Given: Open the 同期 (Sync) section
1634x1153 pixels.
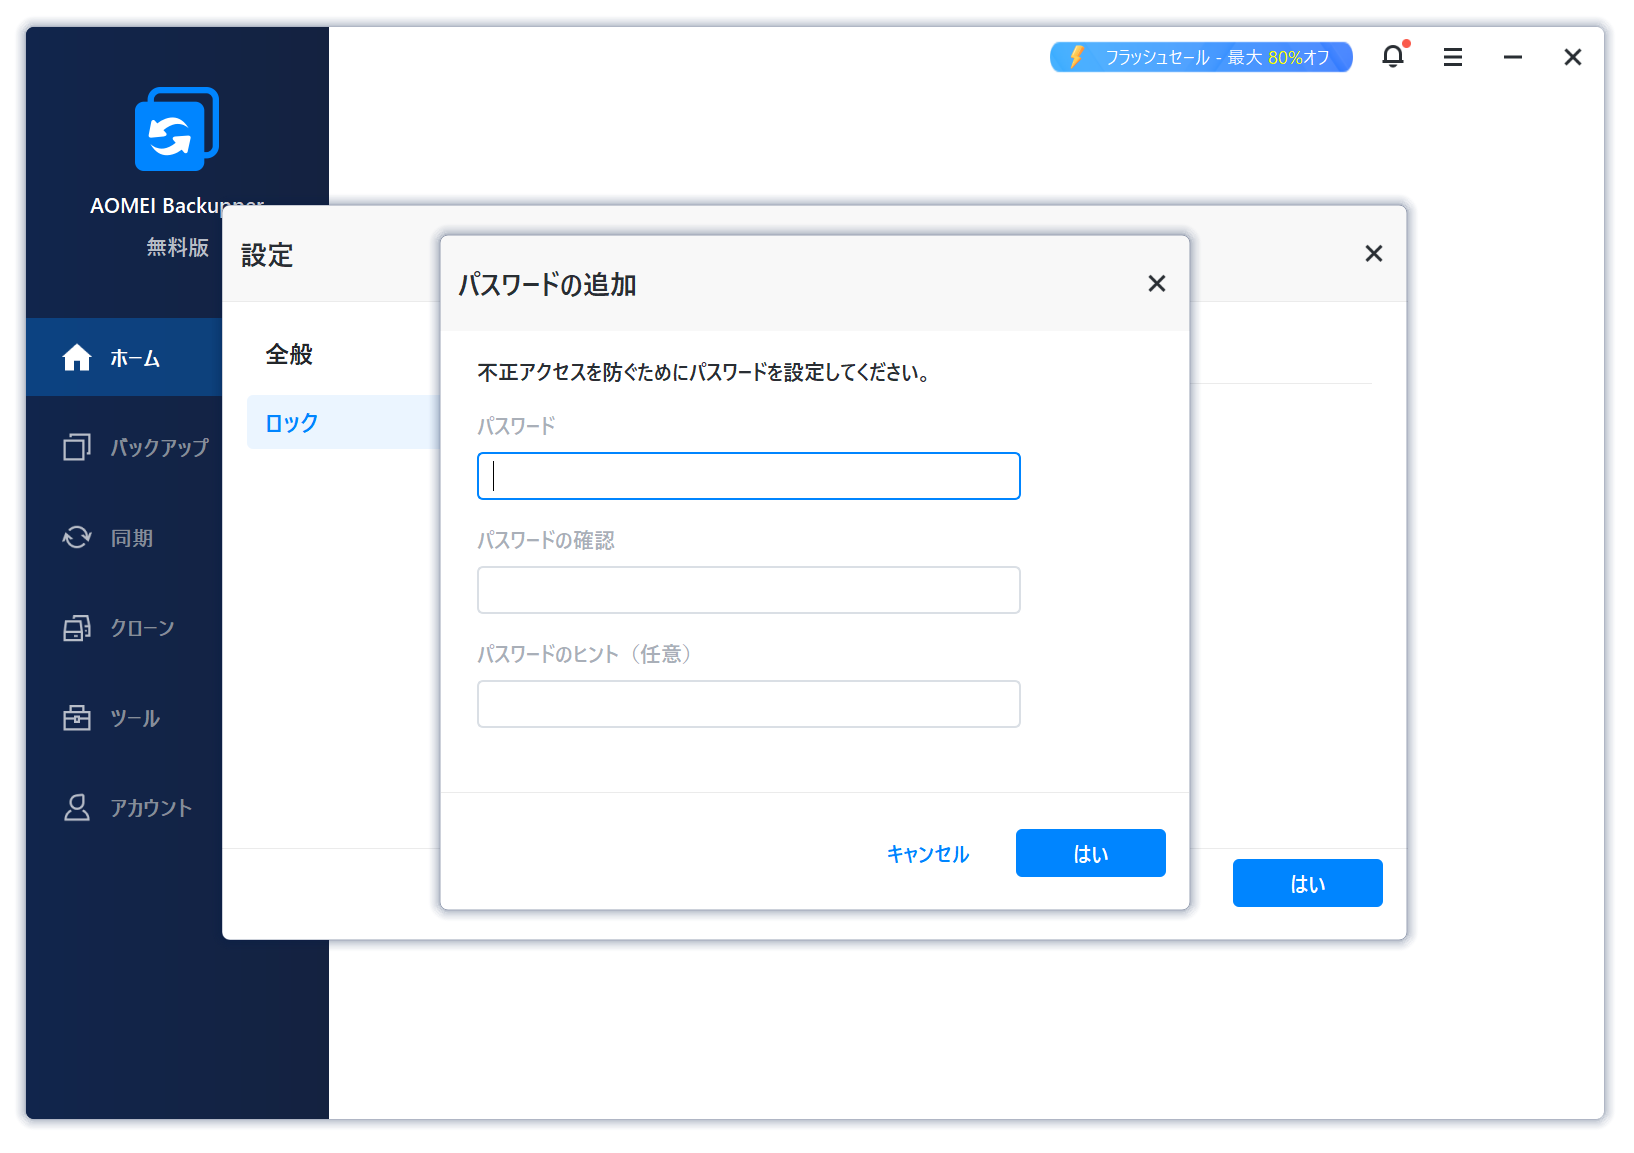Looking at the screenshot, I should [x=130, y=538].
